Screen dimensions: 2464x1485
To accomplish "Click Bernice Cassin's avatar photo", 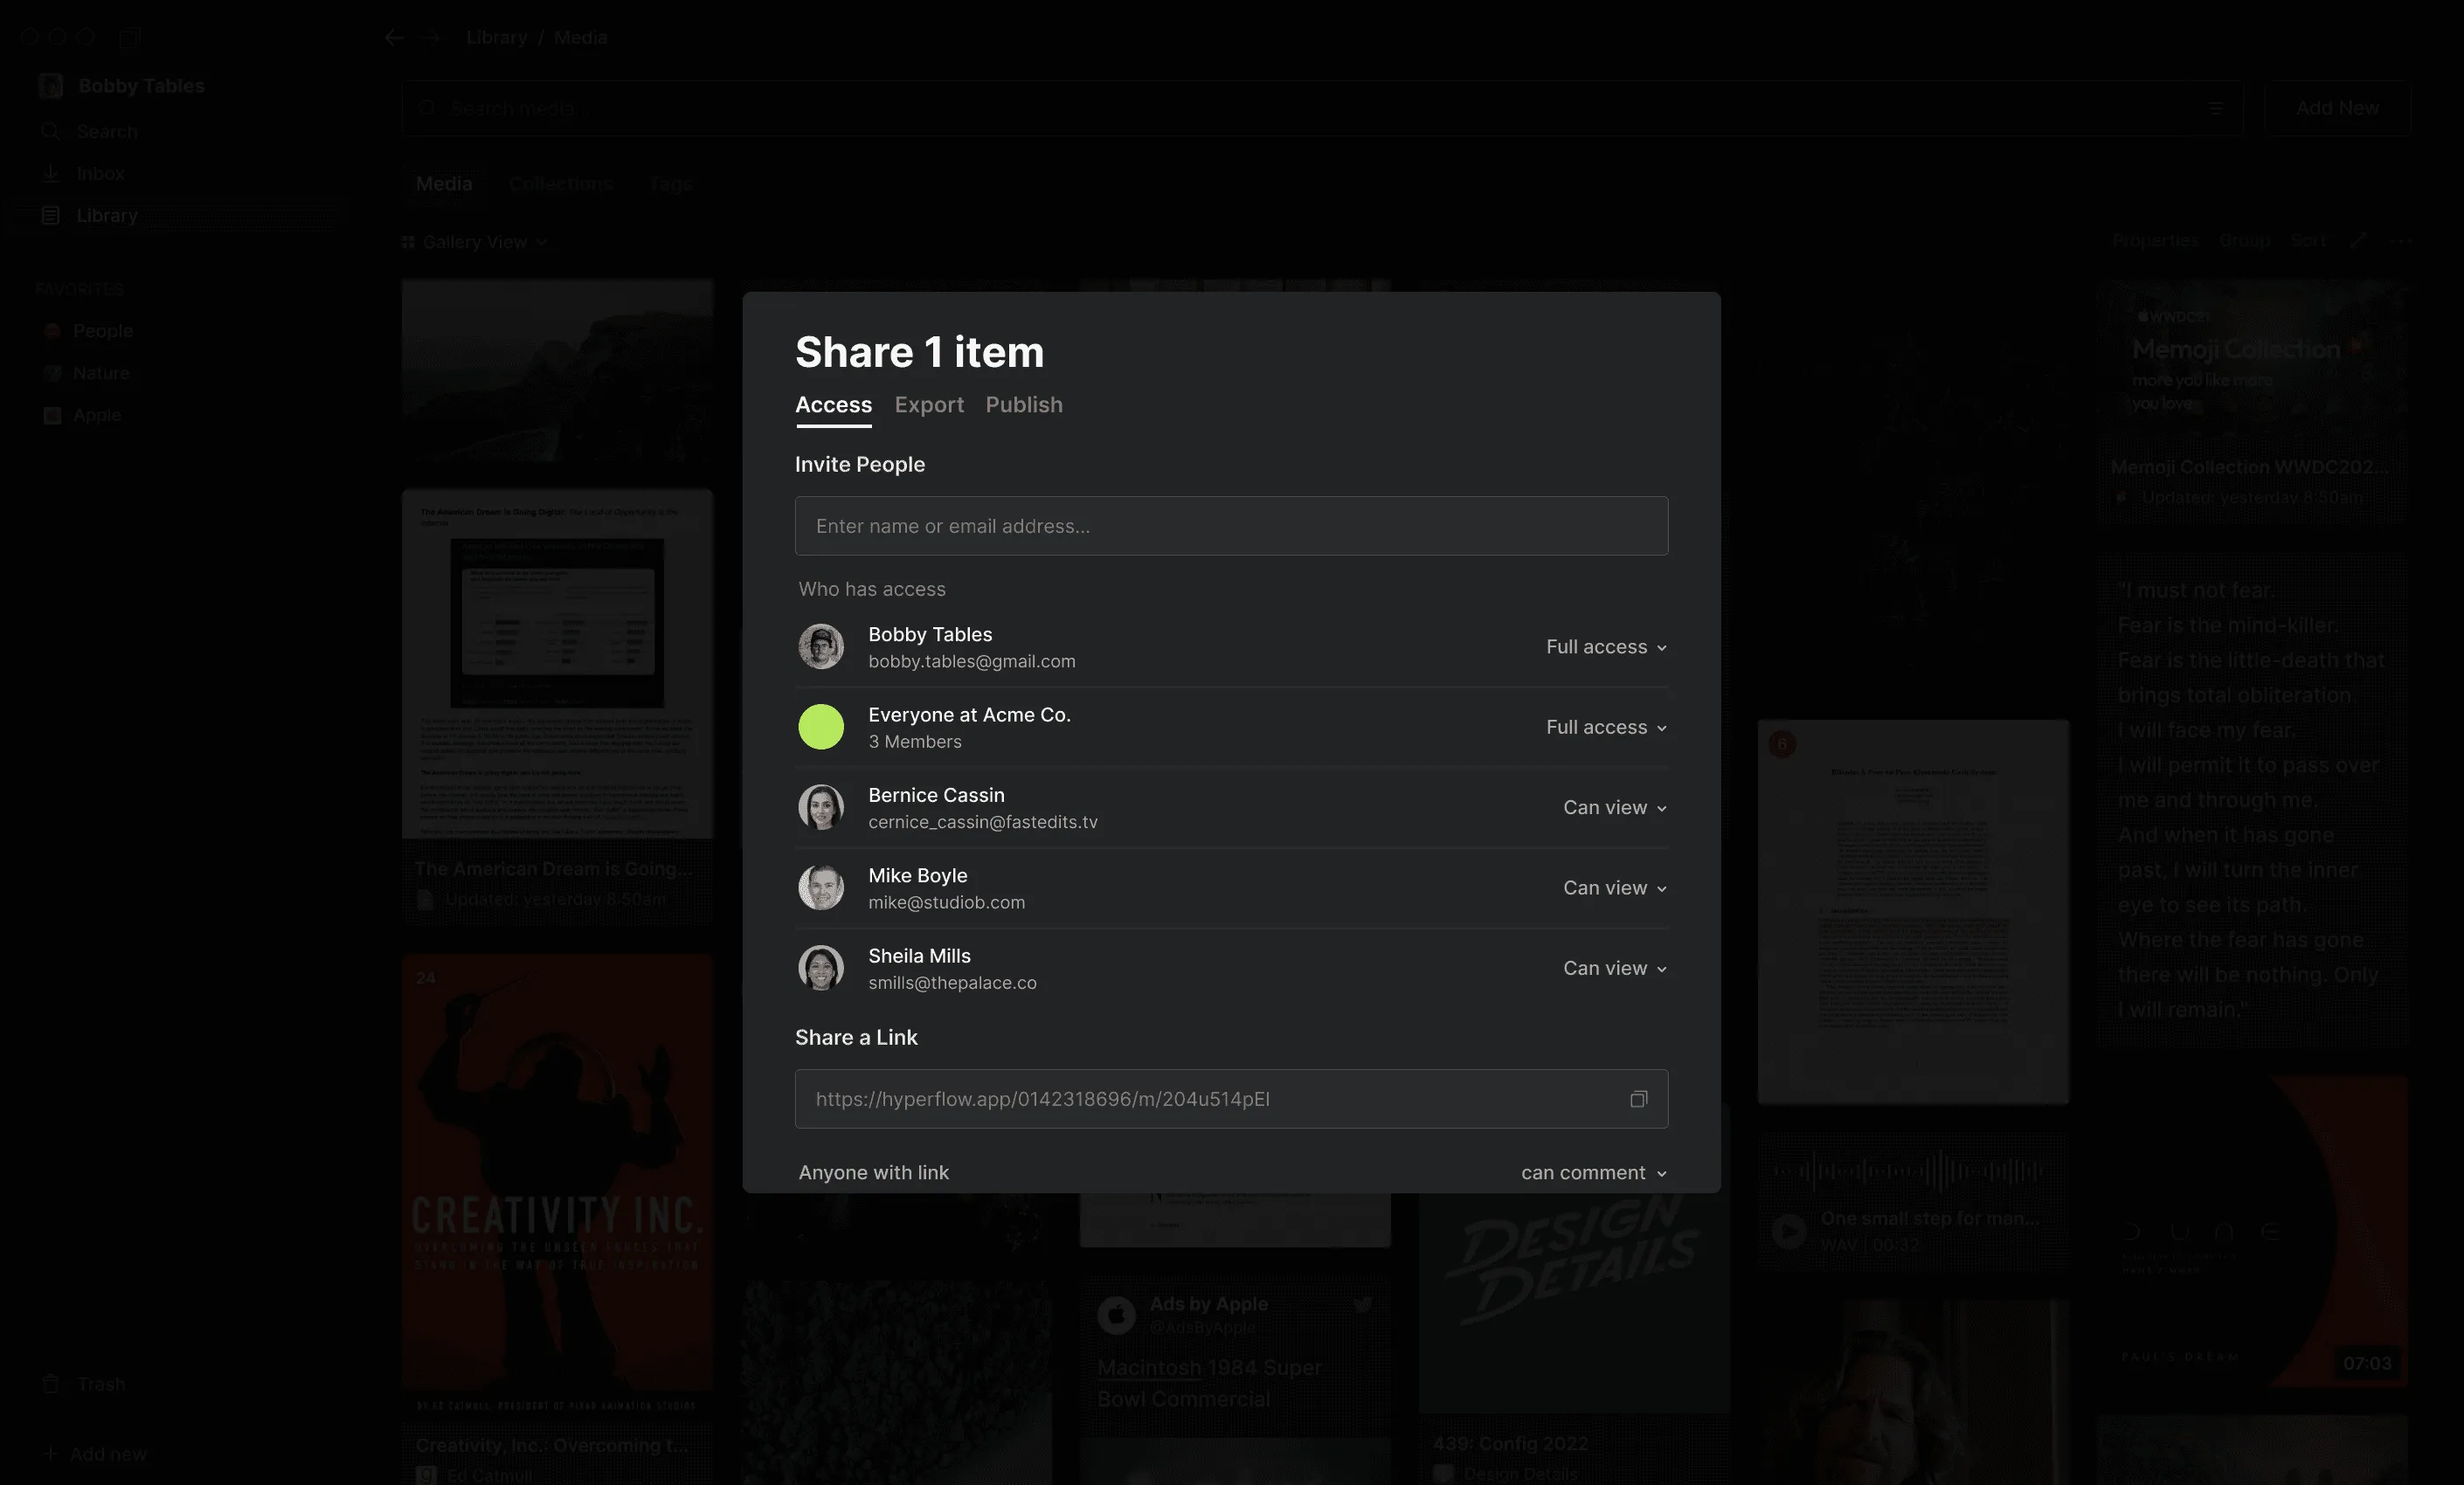I will tap(821, 807).
